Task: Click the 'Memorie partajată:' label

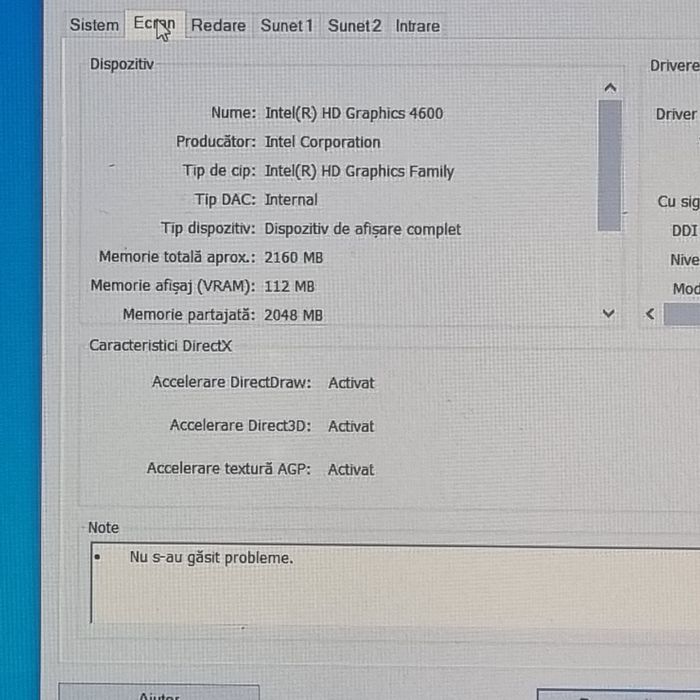Action: coord(189,315)
